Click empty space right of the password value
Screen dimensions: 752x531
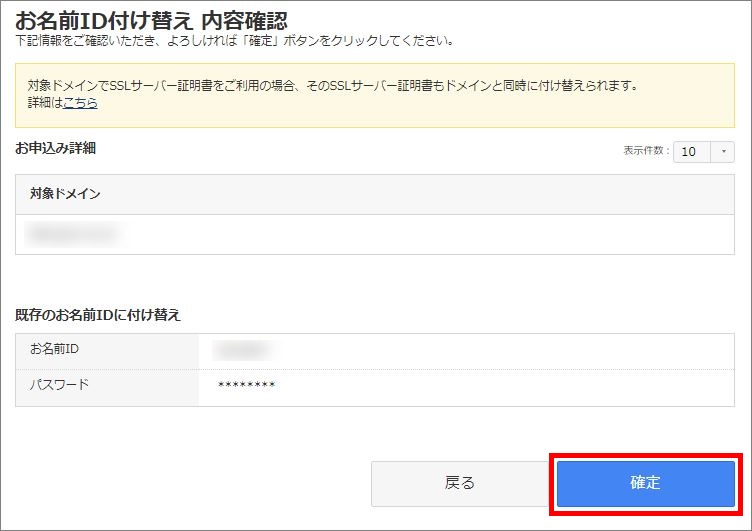click(x=500, y=386)
